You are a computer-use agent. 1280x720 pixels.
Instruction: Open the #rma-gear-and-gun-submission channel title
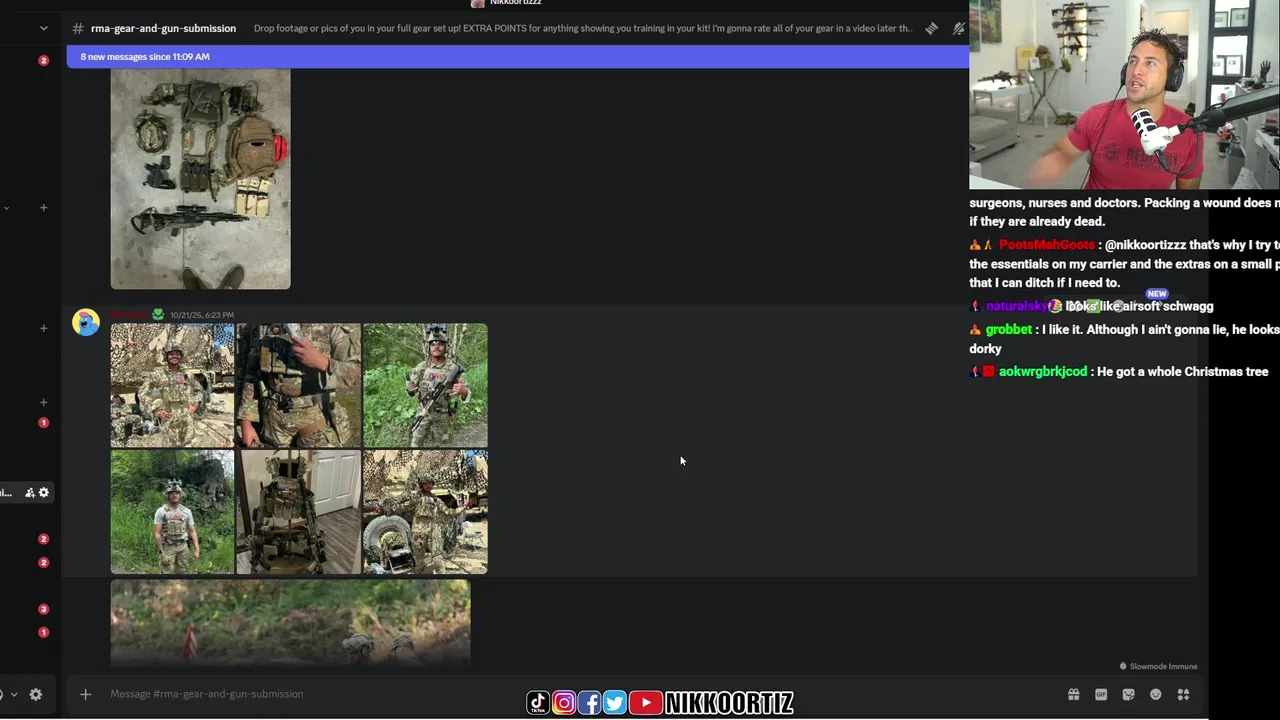click(163, 28)
